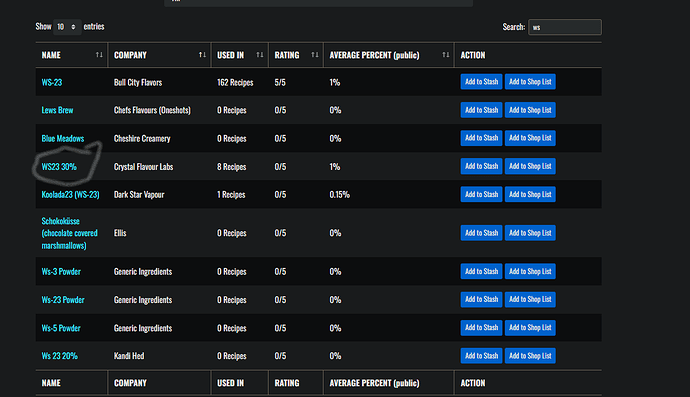Focus the Search input field
690x397 pixels.
coord(565,27)
